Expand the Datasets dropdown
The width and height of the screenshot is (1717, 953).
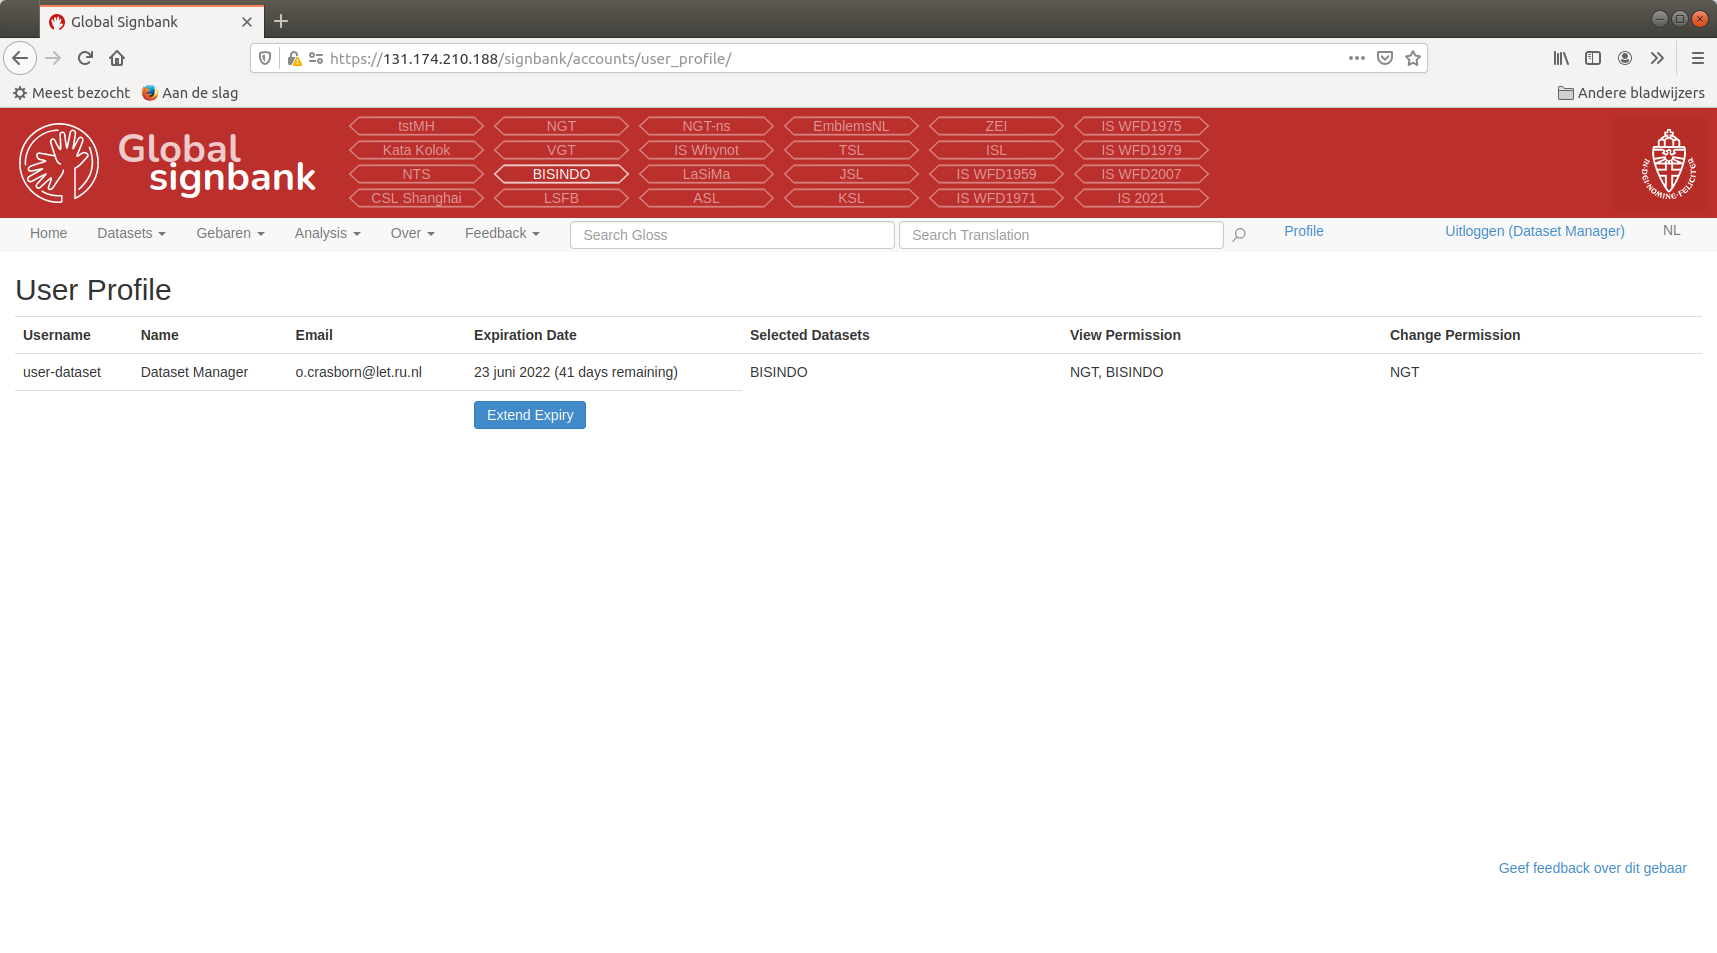point(130,233)
